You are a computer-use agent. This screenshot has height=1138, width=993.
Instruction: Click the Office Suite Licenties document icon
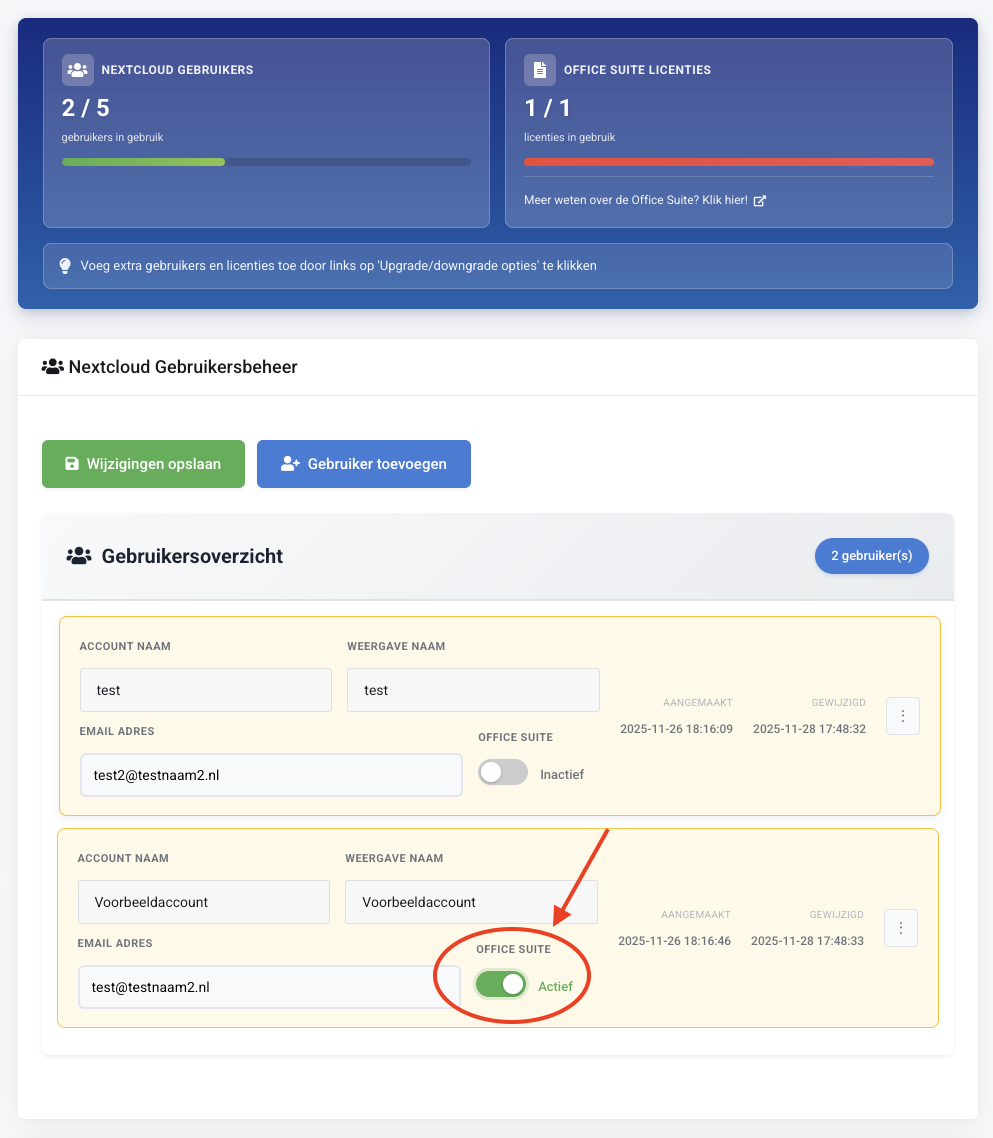click(x=539, y=70)
